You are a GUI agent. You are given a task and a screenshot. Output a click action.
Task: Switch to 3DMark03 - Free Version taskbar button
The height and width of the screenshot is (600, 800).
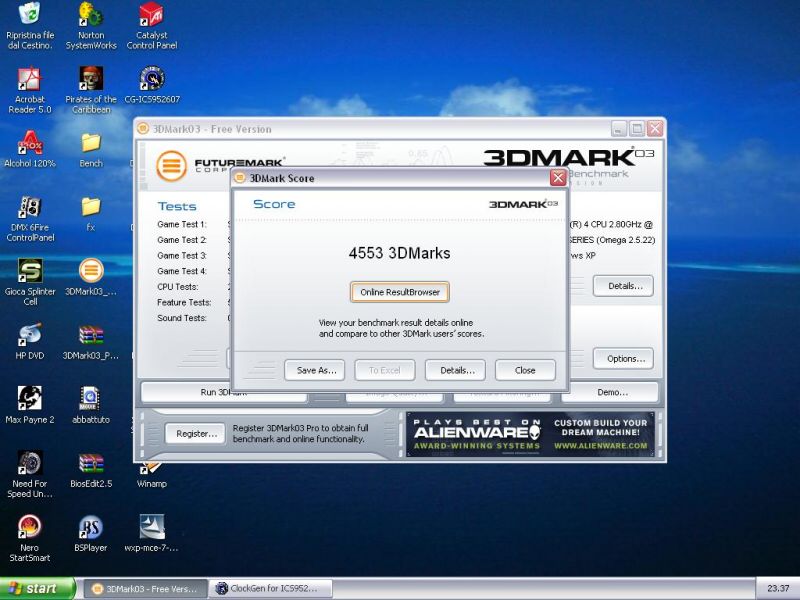(145, 589)
